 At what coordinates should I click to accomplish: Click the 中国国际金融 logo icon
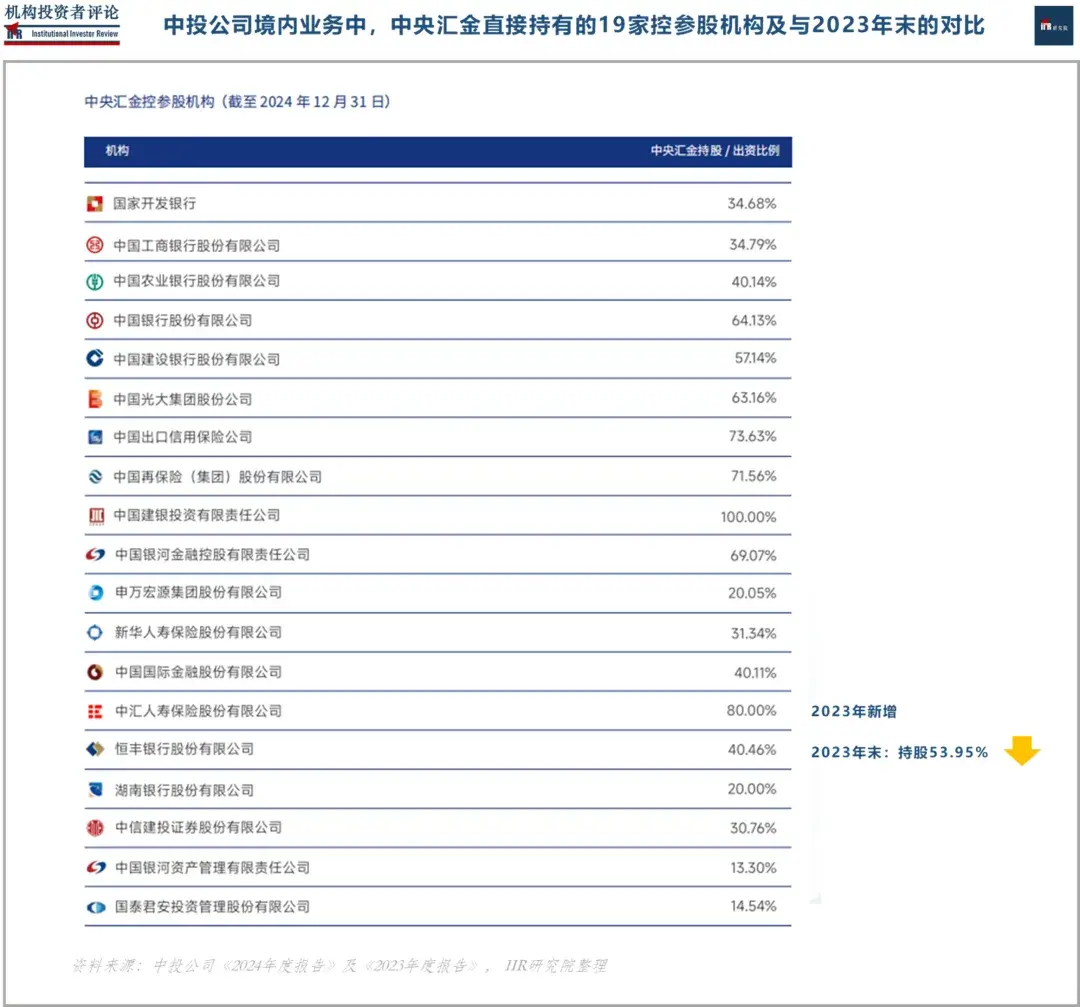pyautogui.click(x=95, y=672)
